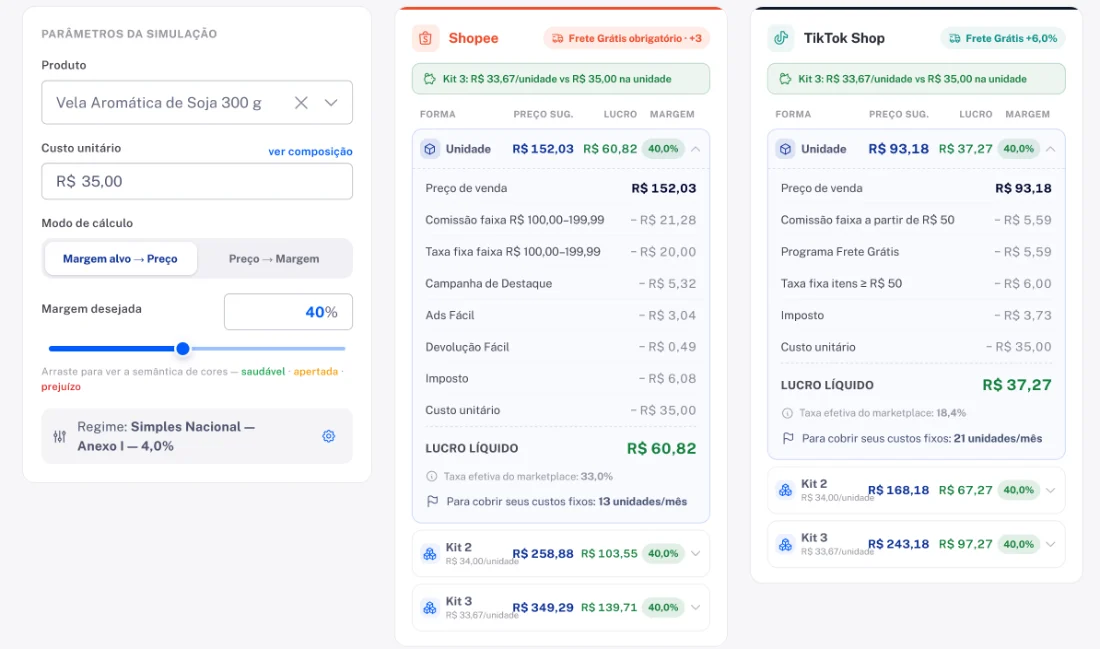Click the stacked cubes icon for Shopee Kit 3
The height and width of the screenshot is (649, 1100).
[429, 608]
